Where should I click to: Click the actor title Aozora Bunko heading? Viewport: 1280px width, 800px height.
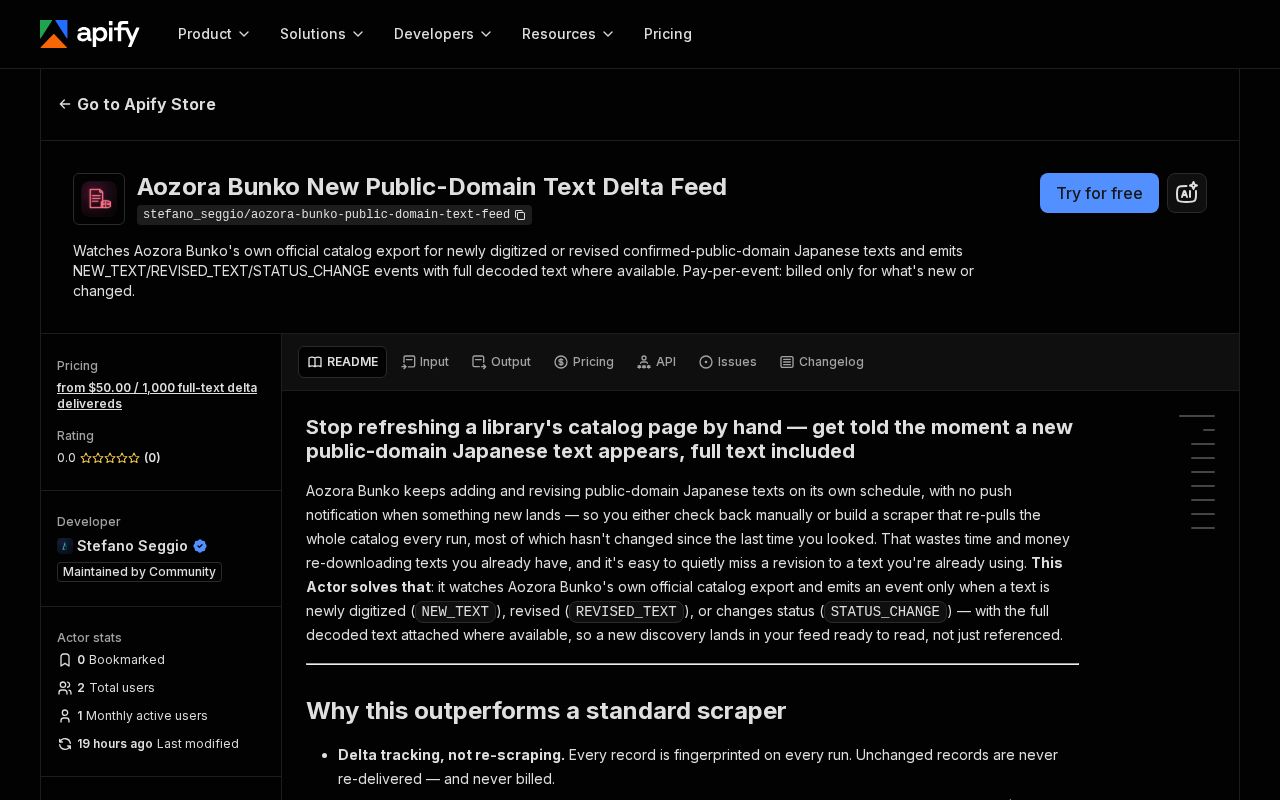432,187
